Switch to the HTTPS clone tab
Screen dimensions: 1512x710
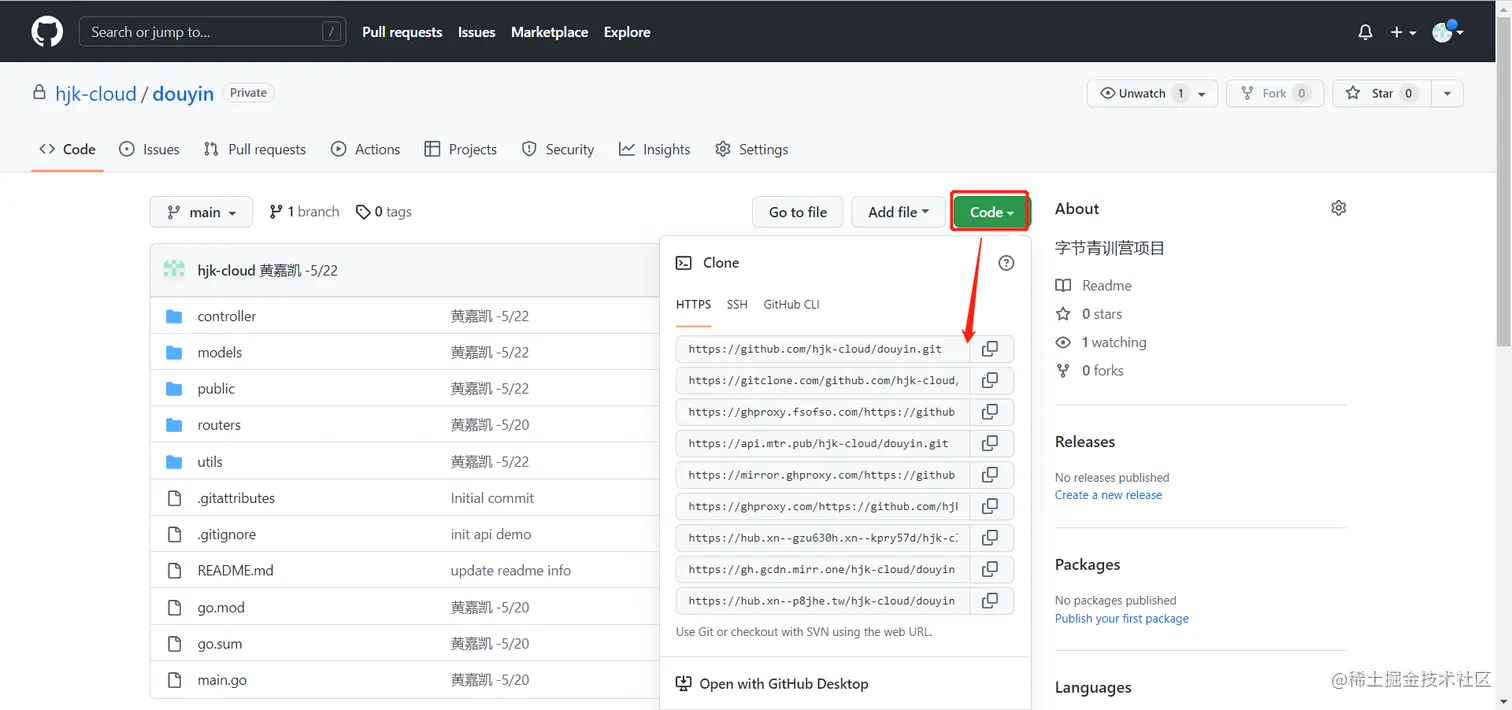click(694, 304)
